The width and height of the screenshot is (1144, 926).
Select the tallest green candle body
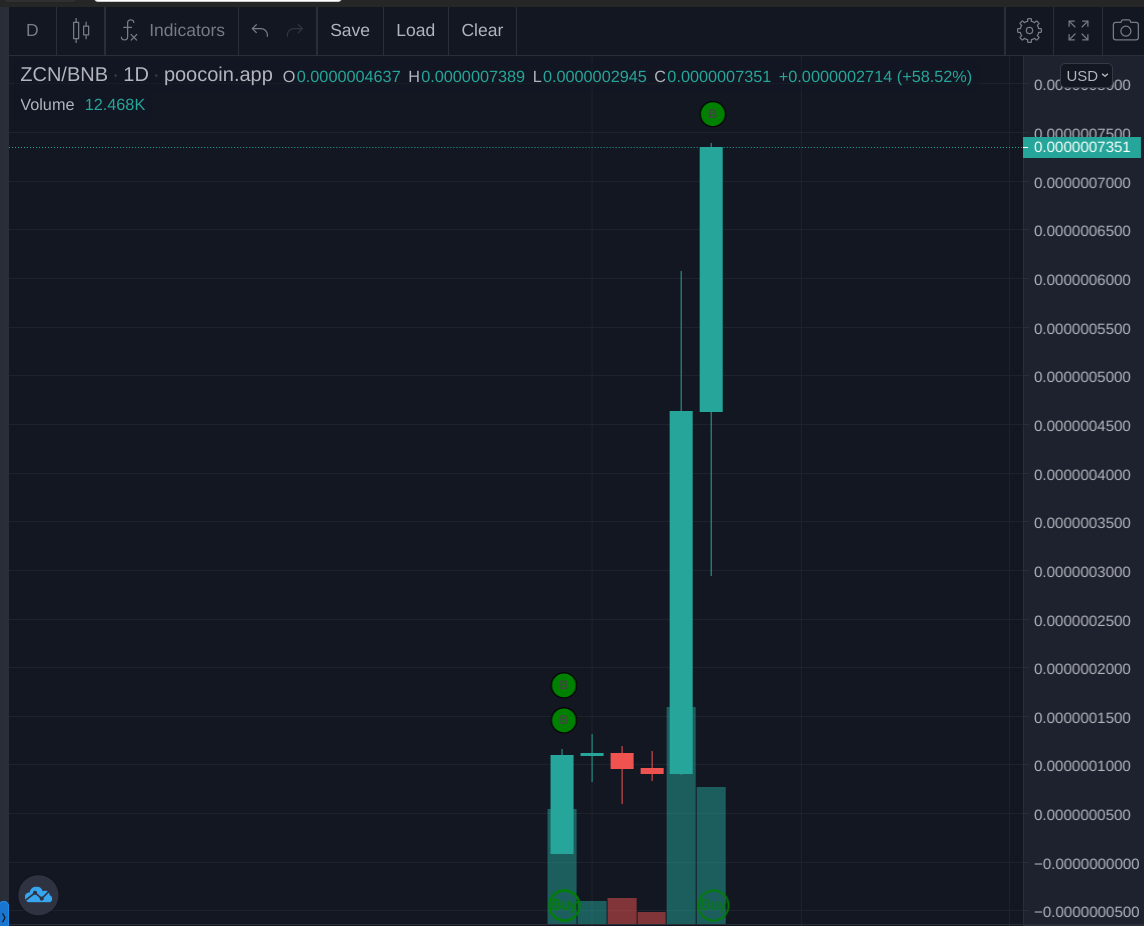coord(681,590)
